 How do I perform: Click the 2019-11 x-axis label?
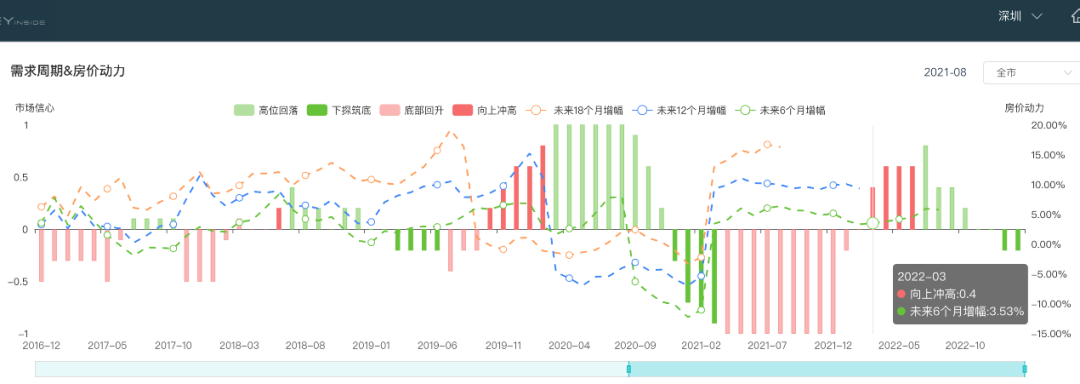[x=503, y=345]
